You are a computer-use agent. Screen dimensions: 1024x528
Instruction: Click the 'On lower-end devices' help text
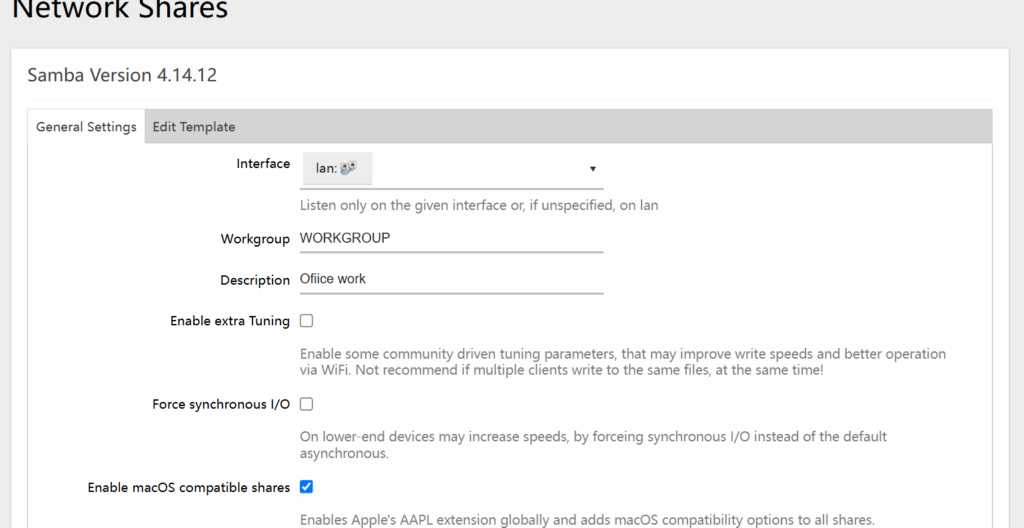tap(593, 444)
